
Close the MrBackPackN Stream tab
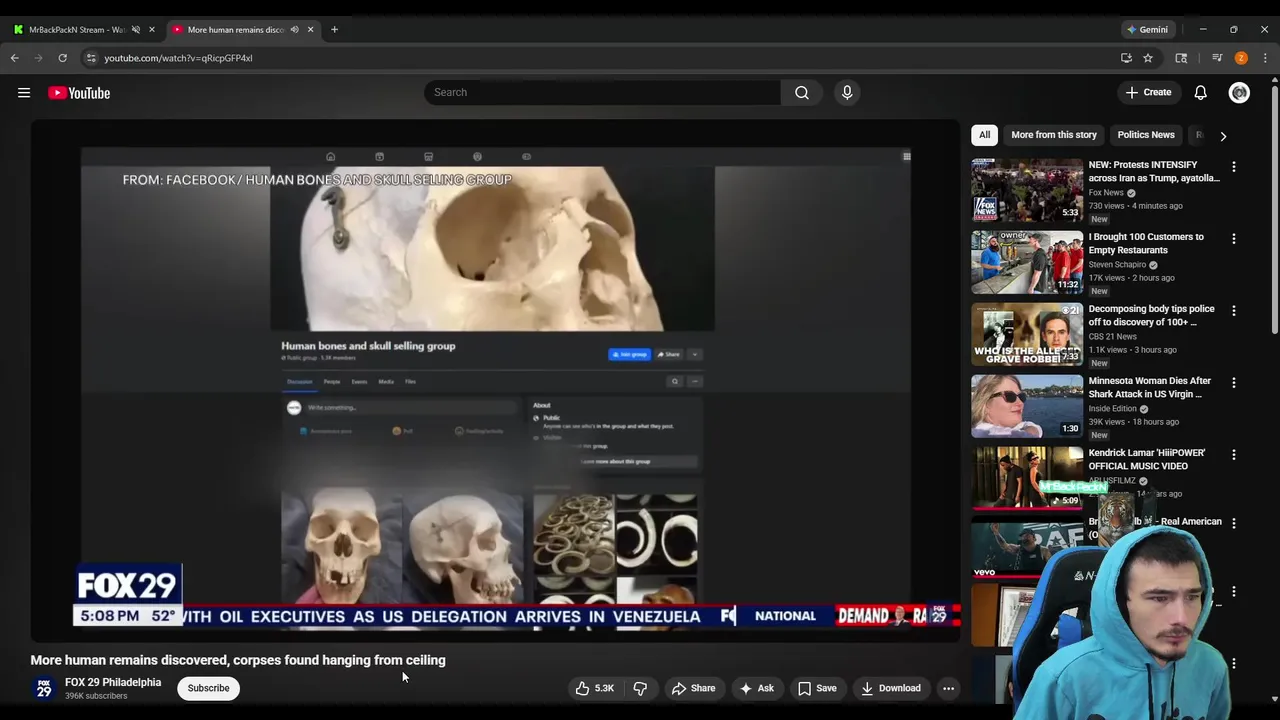[152, 30]
